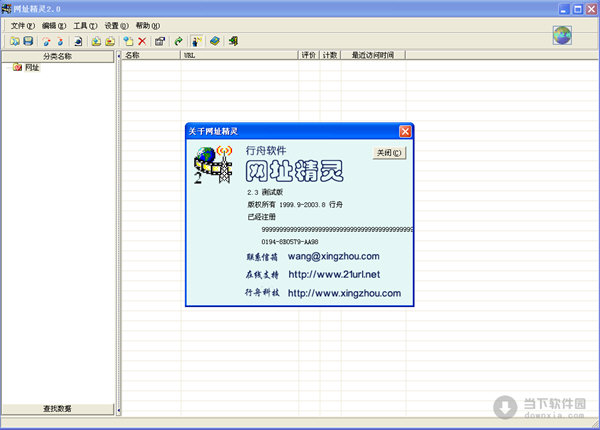Click the 查找数据 bar at panel bottom
Viewport: 600px width, 430px height.
point(57,409)
